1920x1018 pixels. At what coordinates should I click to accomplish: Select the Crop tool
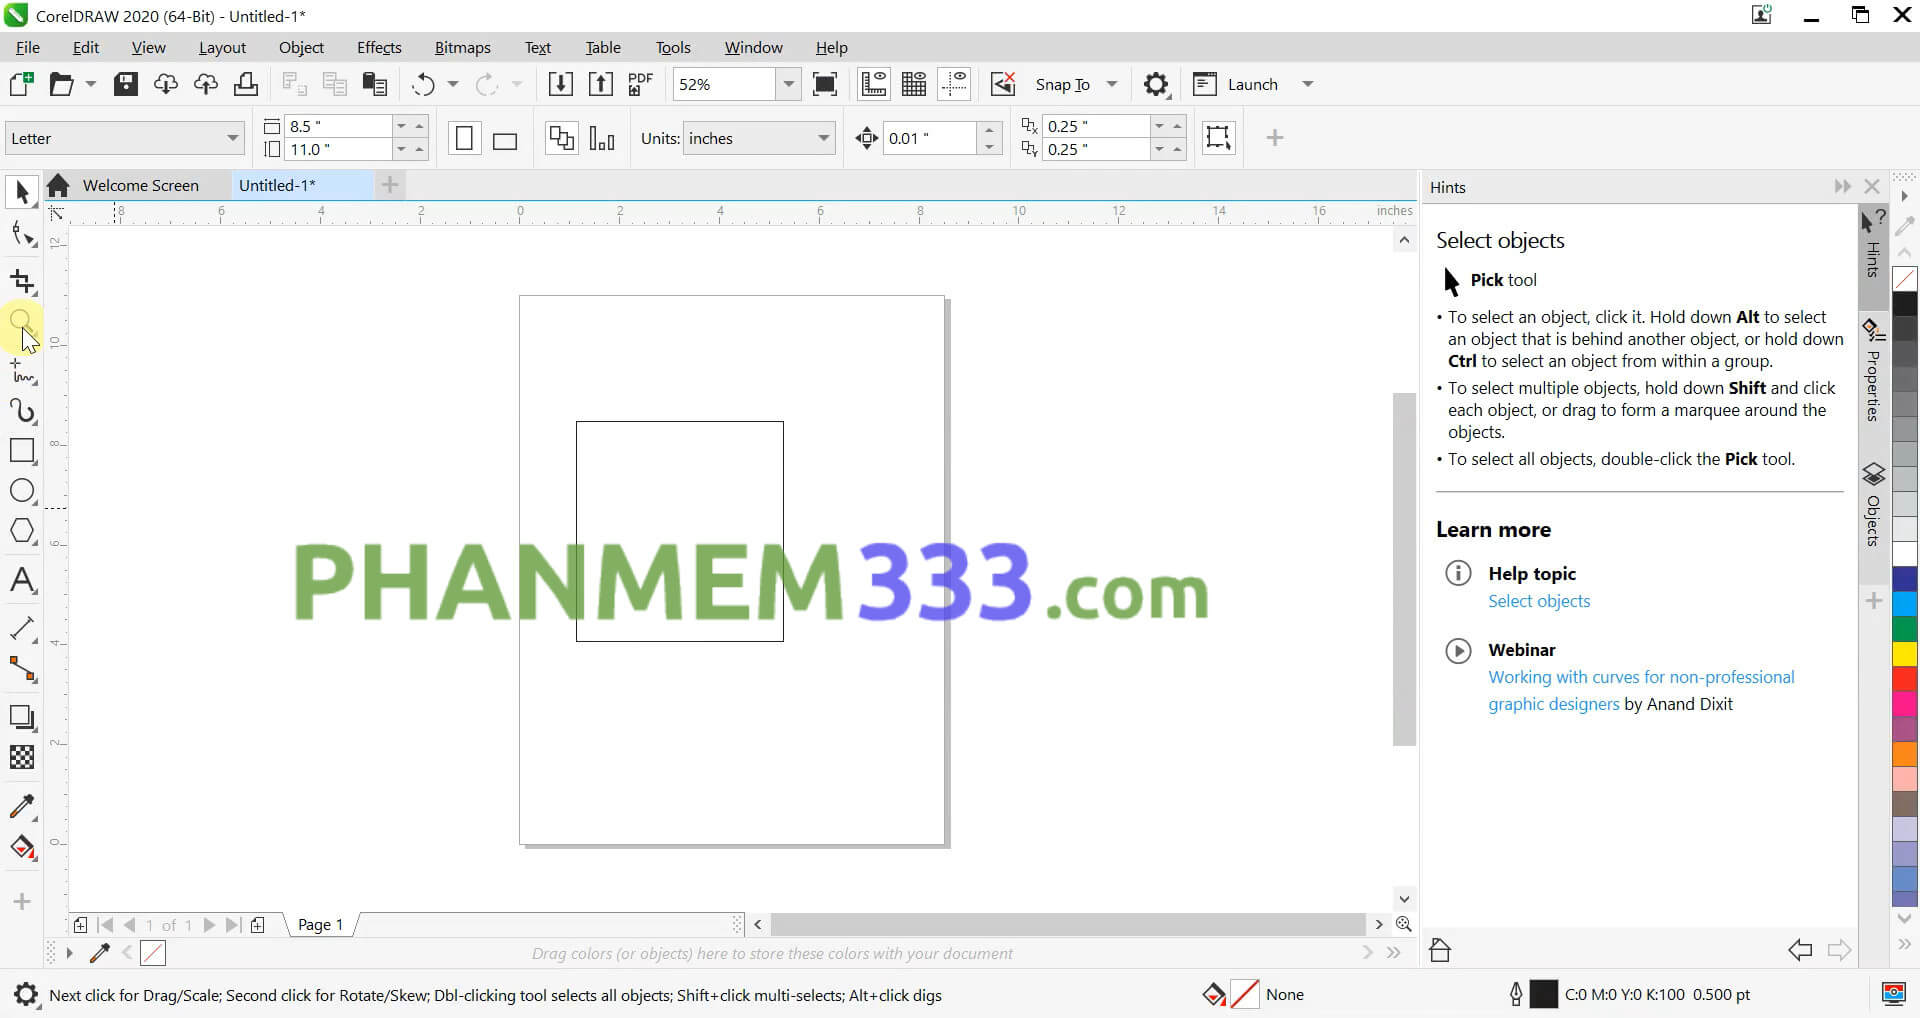tap(22, 281)
